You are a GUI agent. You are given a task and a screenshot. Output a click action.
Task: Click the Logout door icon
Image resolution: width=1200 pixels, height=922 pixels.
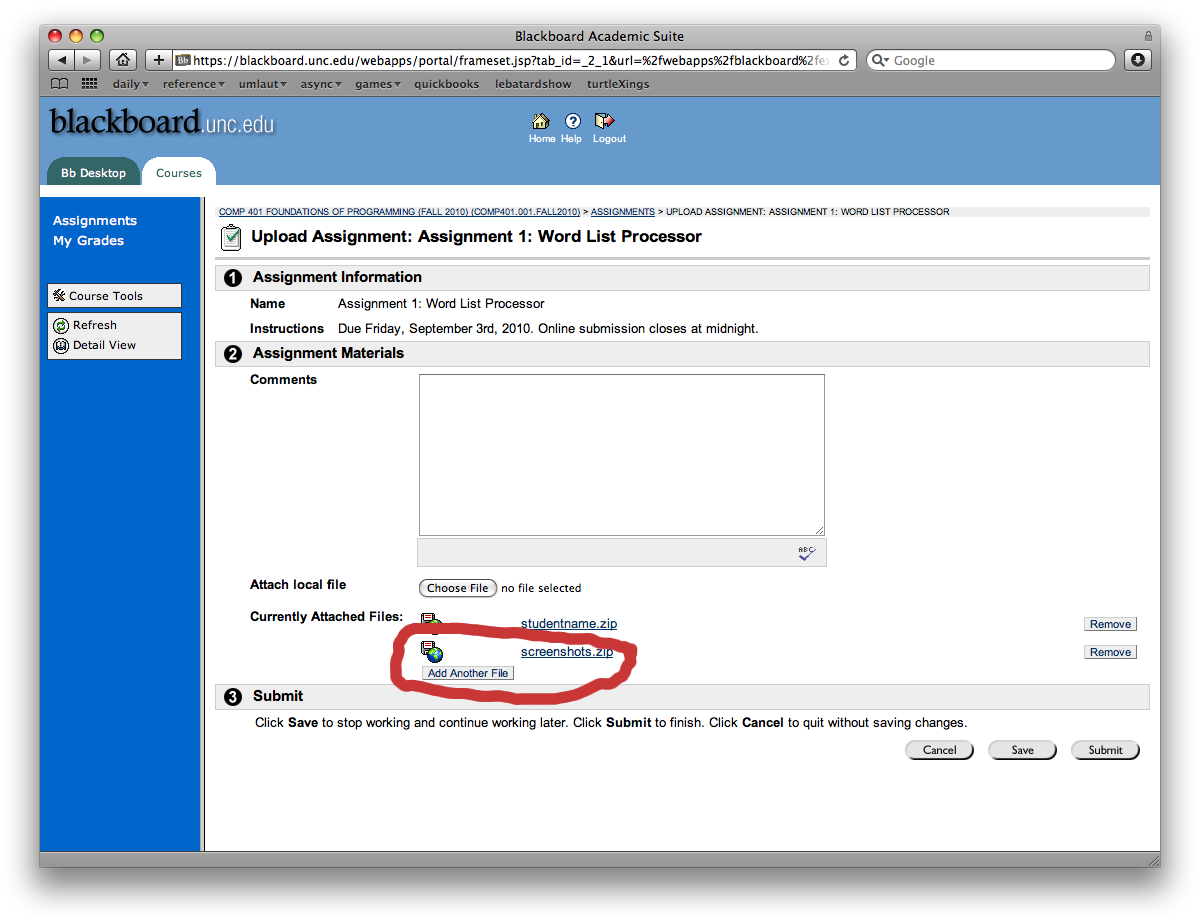(604, 121)
